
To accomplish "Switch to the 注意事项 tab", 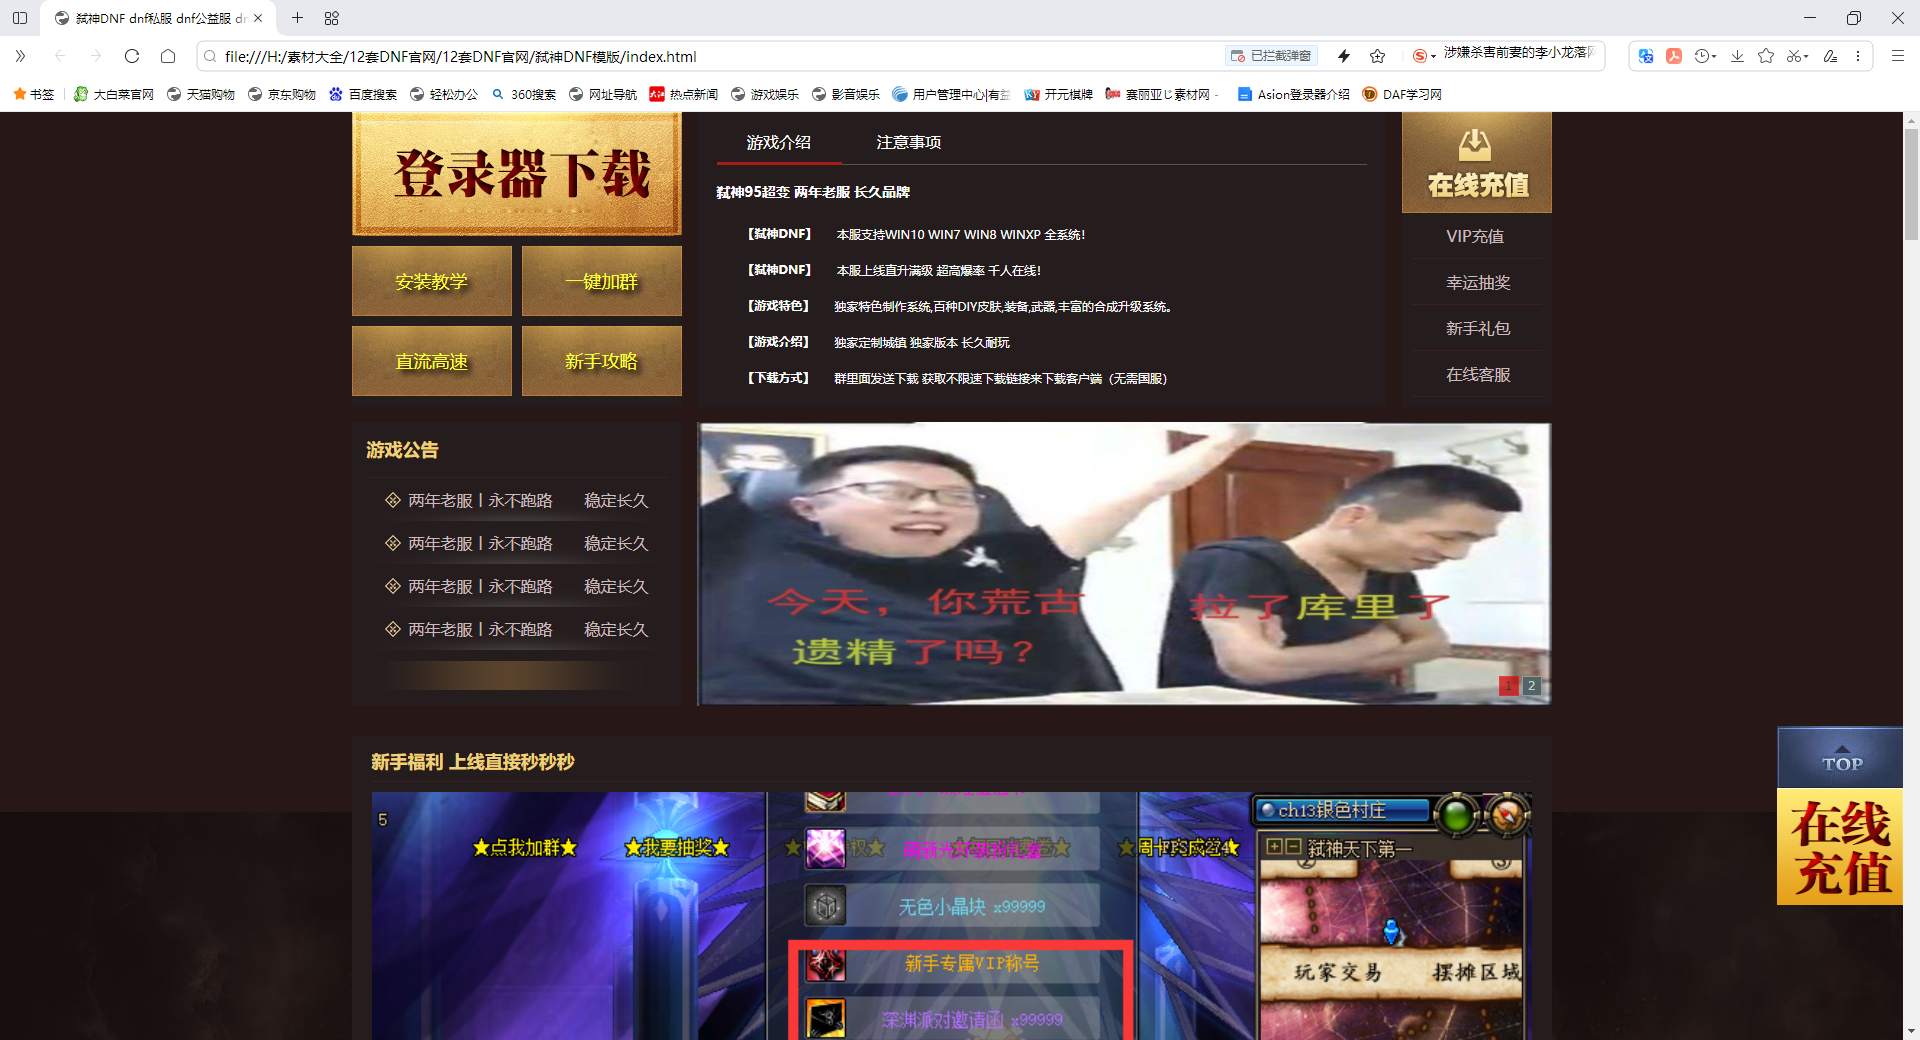I will [908, 143].
